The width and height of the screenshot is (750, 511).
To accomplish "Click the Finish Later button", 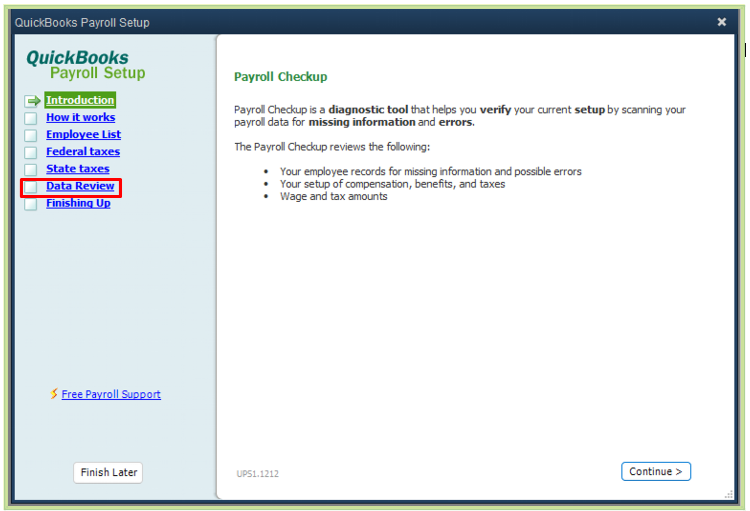I will [108, 473].
